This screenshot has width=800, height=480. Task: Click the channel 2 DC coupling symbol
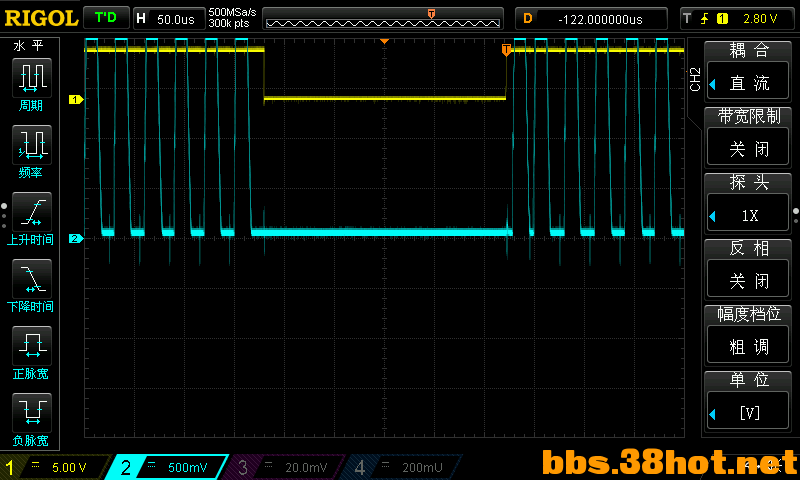point(152,465)
